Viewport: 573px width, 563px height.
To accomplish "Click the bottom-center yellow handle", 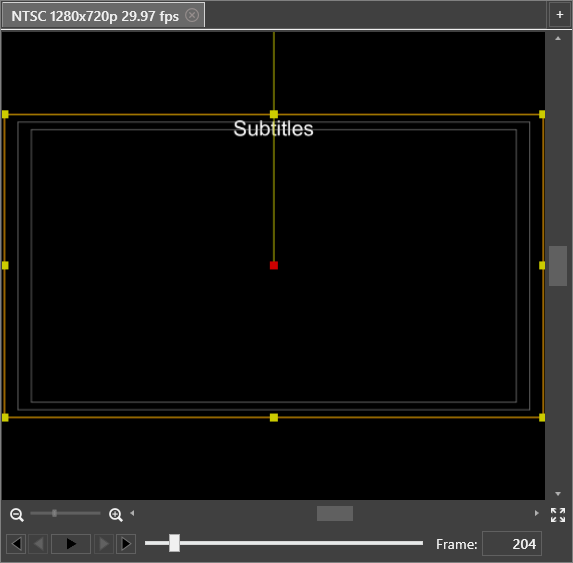I will (274, 417).
